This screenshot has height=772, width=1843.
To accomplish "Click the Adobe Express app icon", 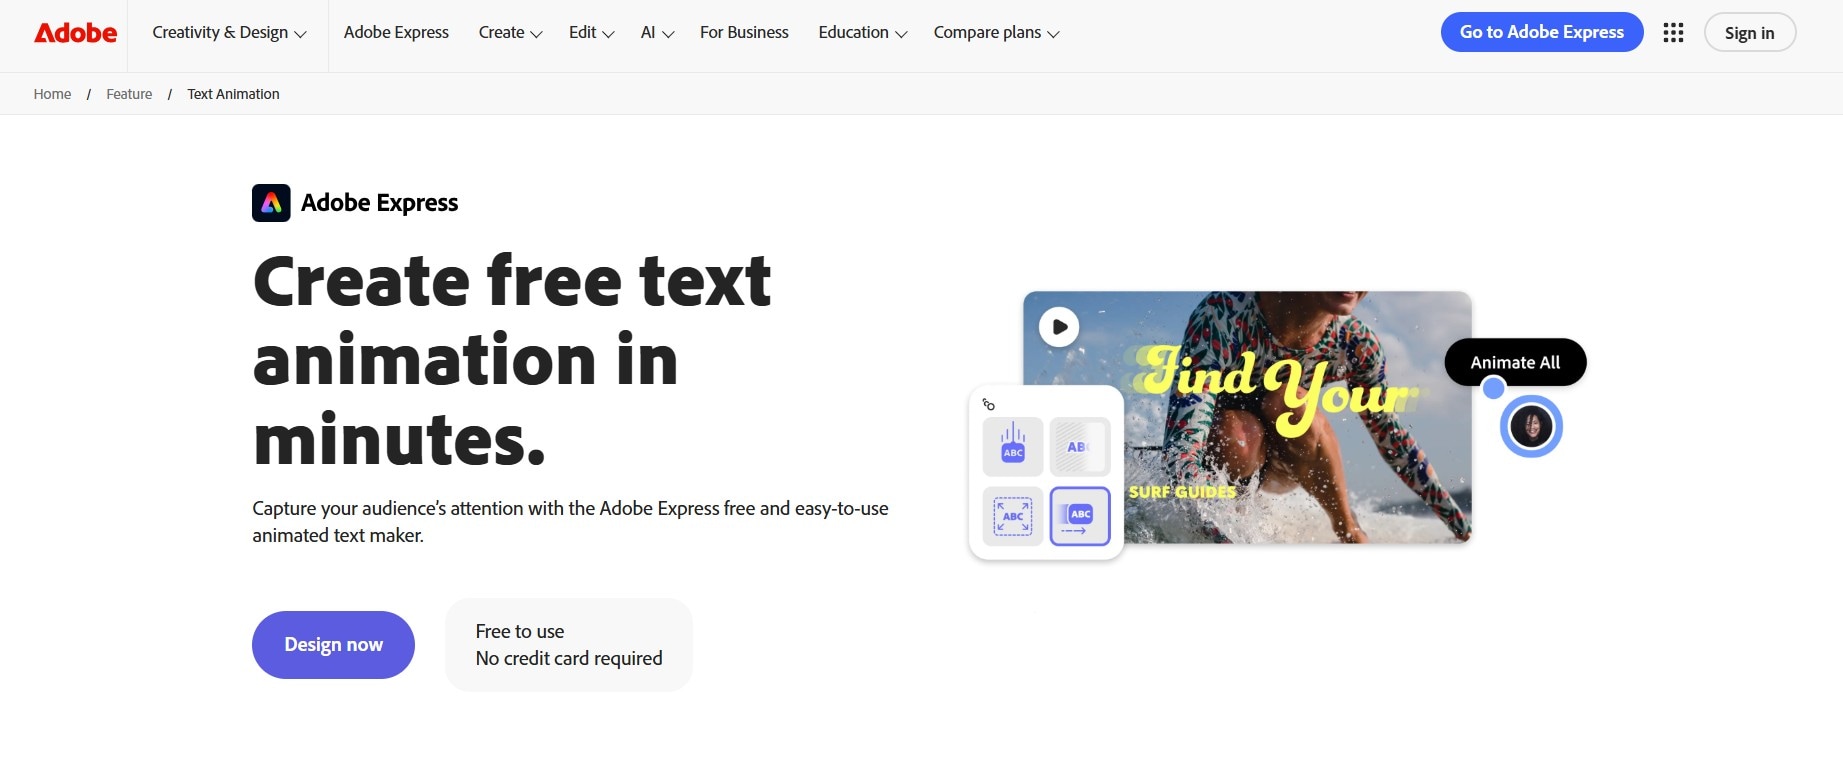I will coord(271,203).
